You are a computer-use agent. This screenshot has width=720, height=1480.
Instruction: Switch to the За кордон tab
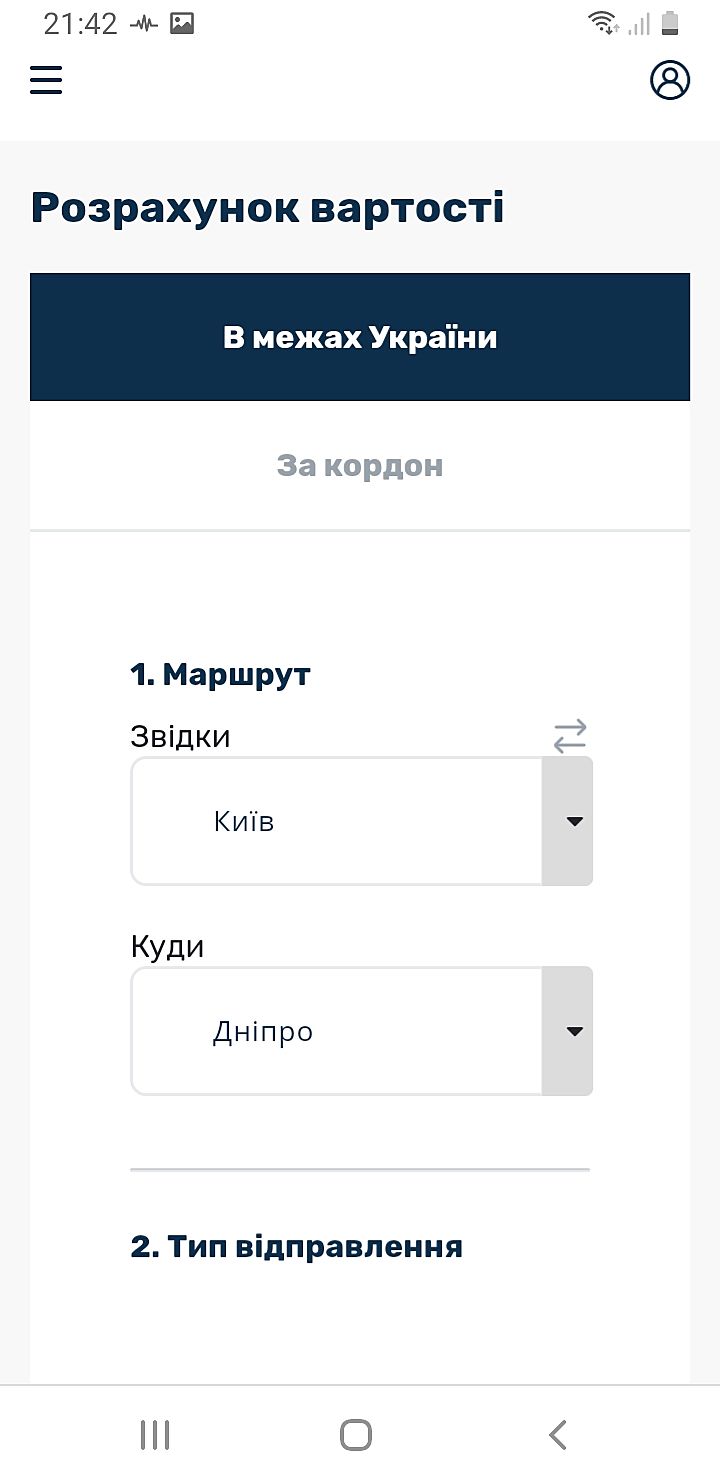click(360, 465)
